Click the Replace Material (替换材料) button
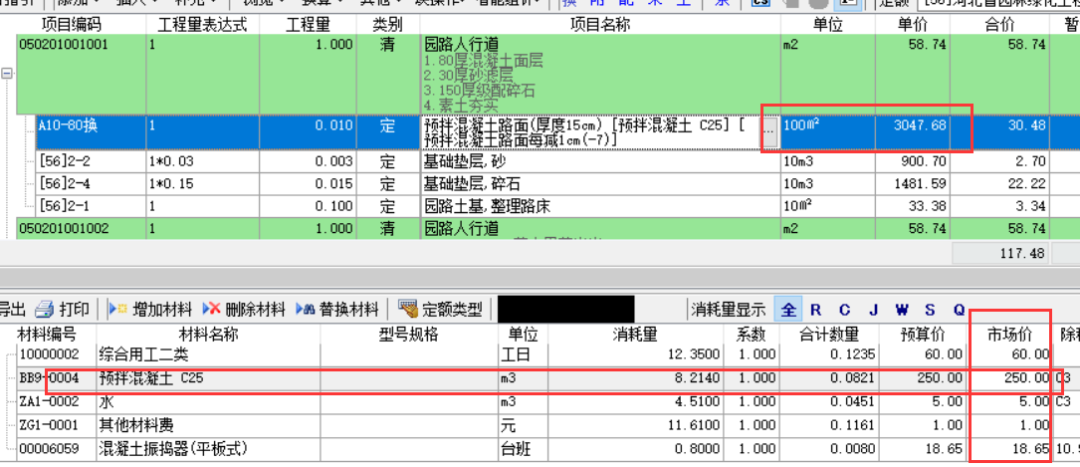This screenshot has width=1080, height=467. tap(338, 308)
